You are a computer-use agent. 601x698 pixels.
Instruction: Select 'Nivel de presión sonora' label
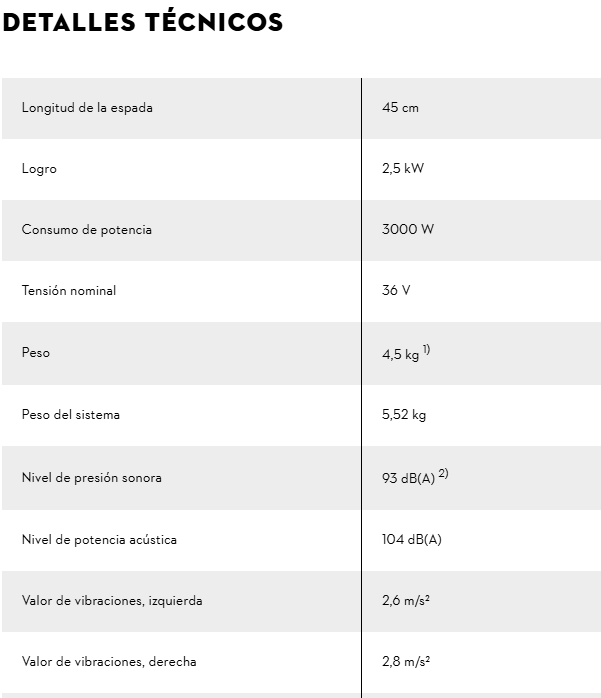click(x=92, y=478)
